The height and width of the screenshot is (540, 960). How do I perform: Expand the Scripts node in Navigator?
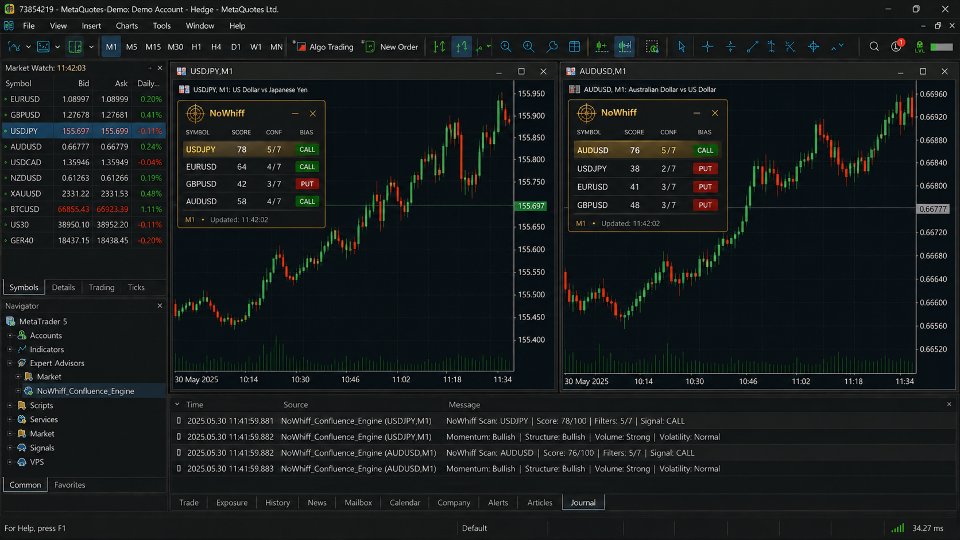point(10,405)
